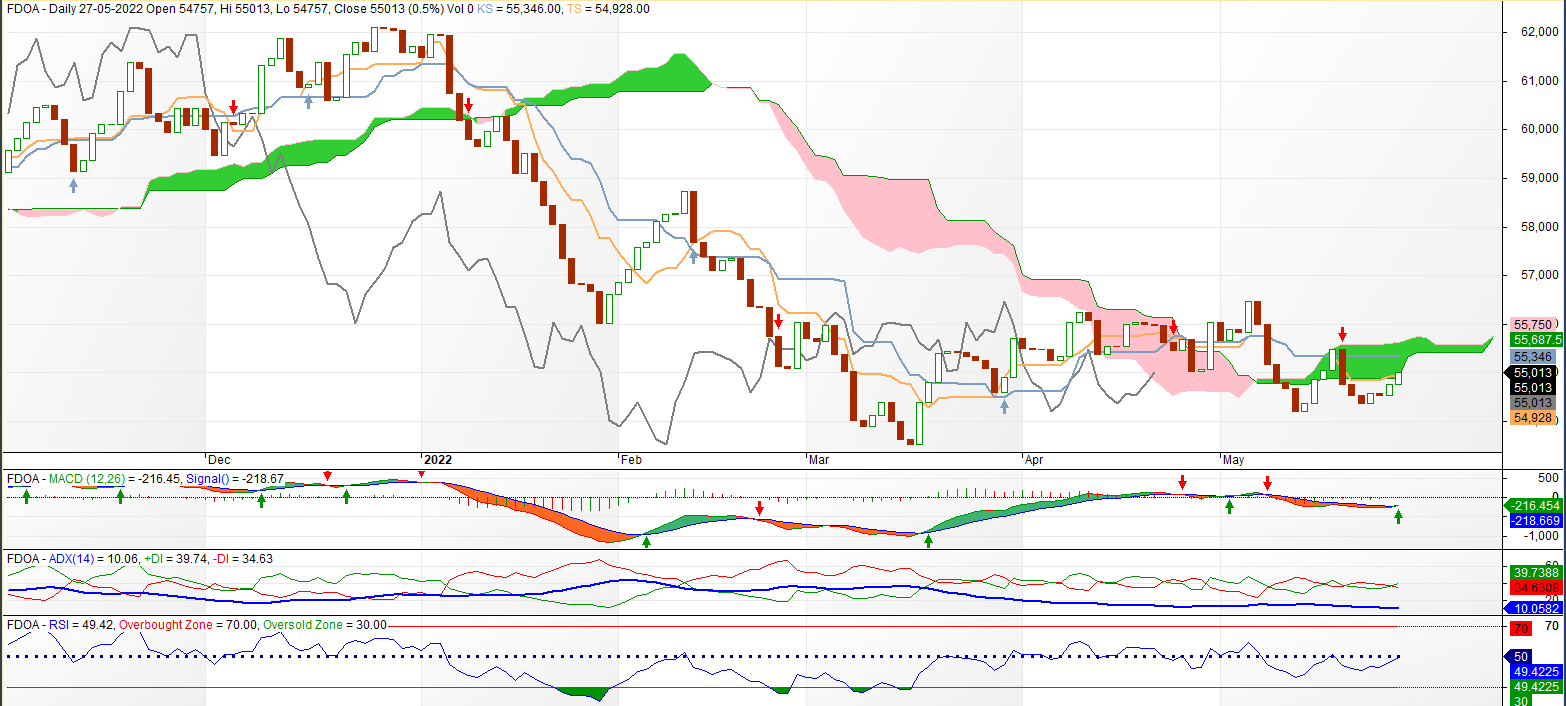1566x706 pixels.
Task: Click the 2022 year label on time axis
Action: (x=438, y=460)
